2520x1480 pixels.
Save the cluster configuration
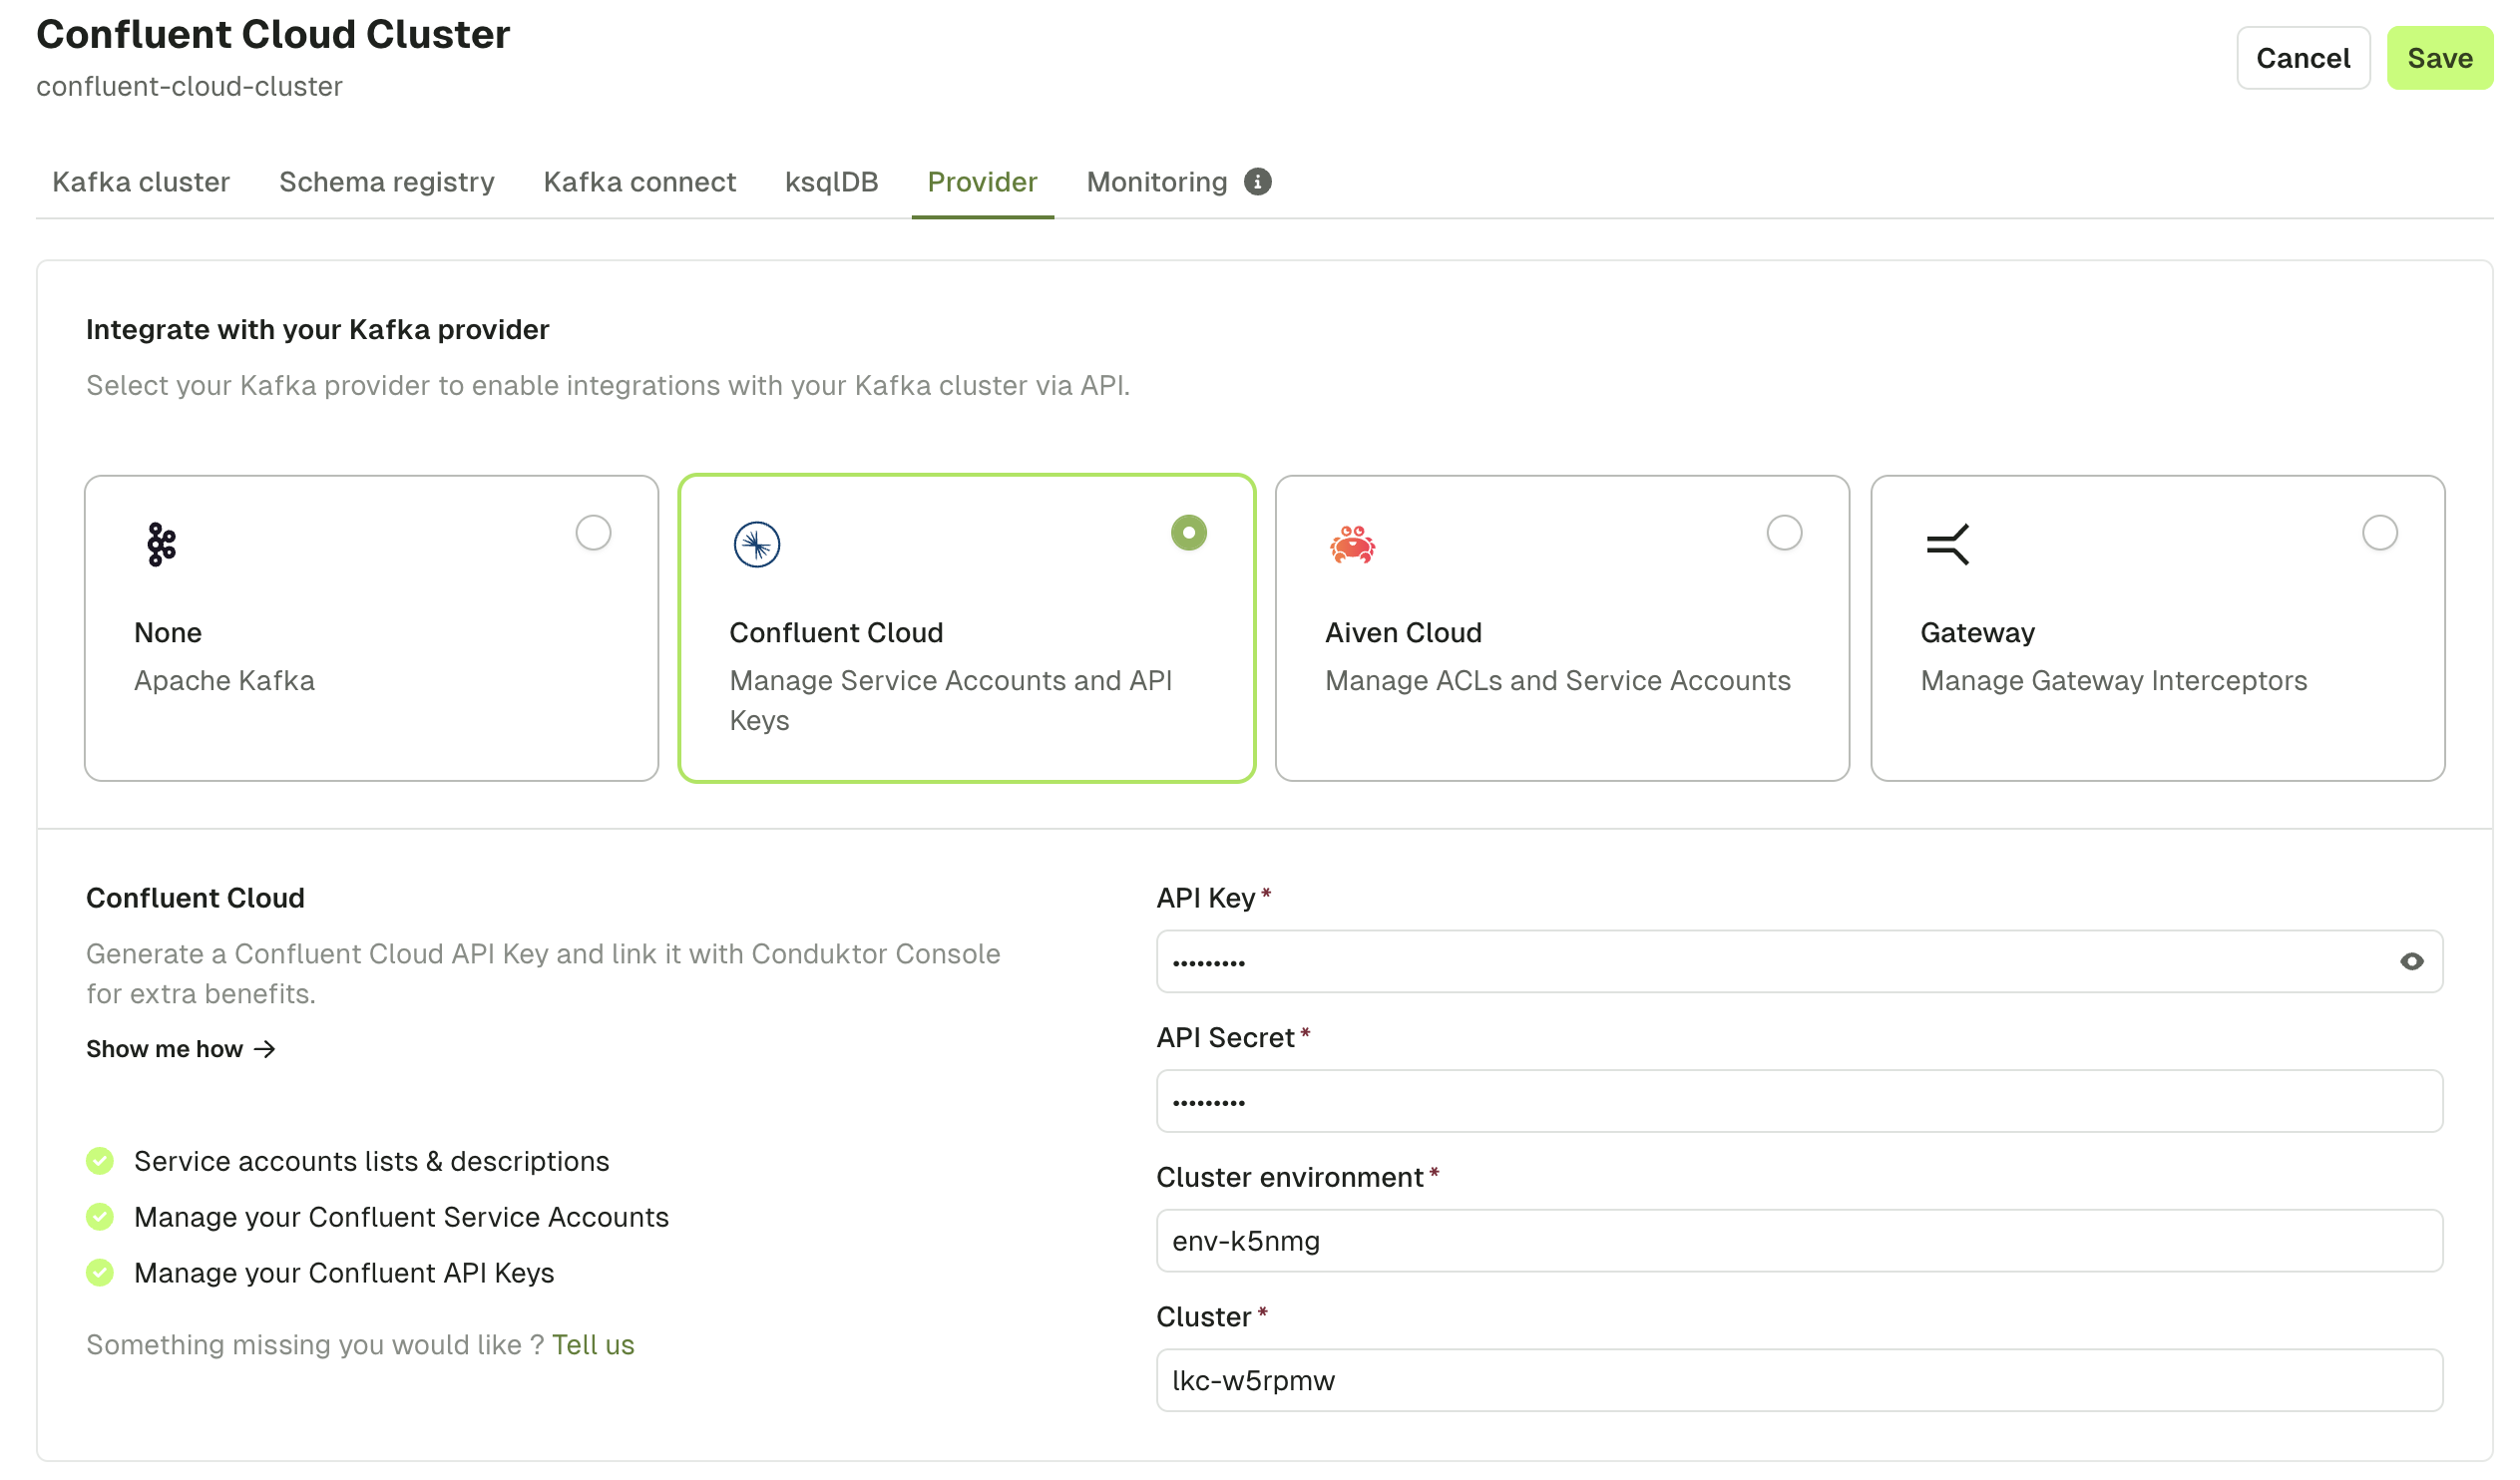[x=2439, y=58]
